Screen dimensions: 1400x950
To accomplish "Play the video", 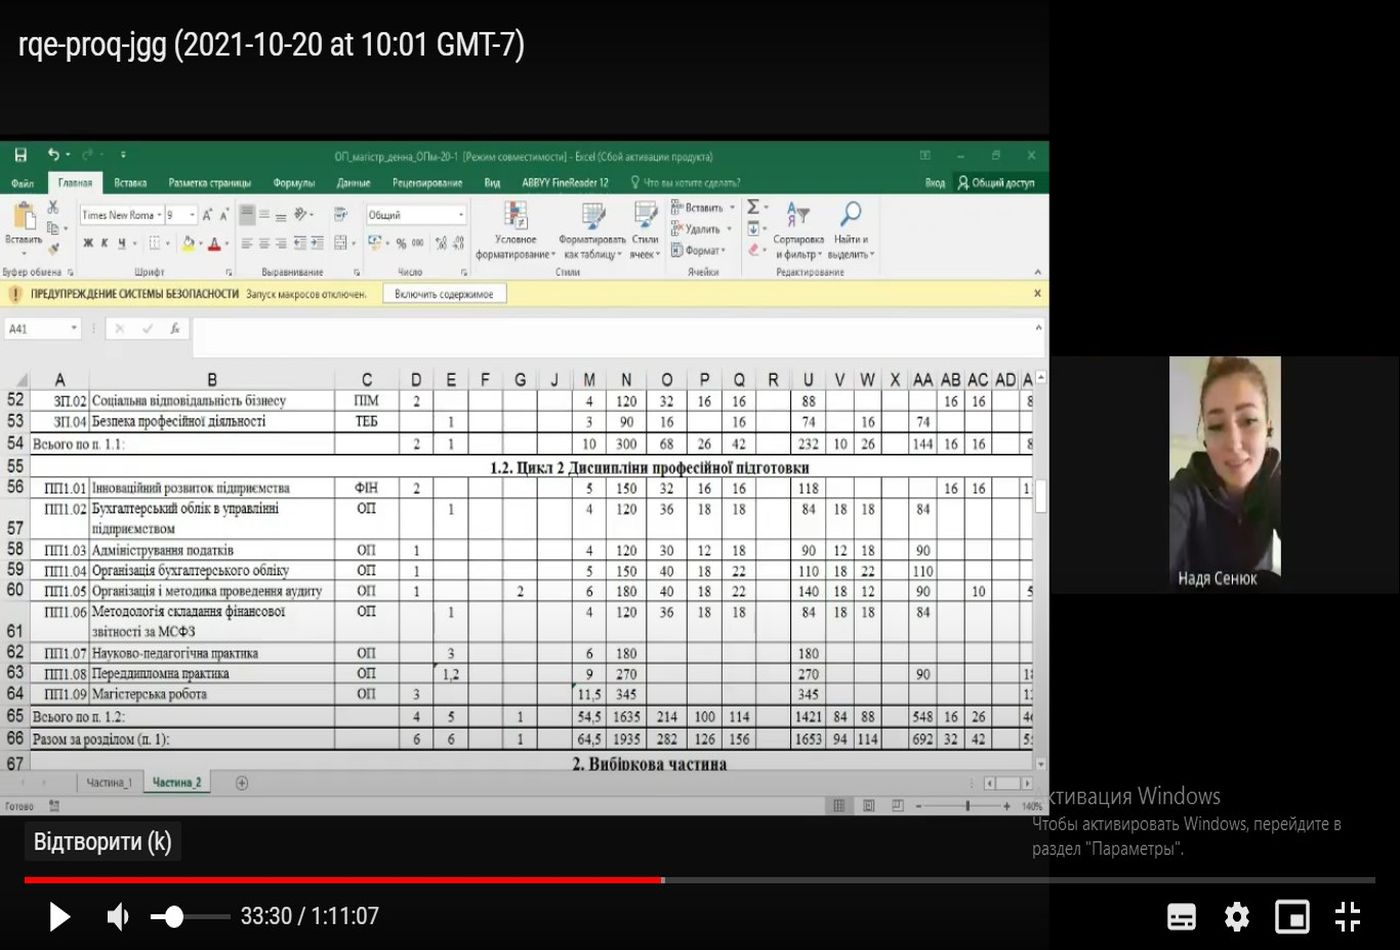I will (59, 916).
